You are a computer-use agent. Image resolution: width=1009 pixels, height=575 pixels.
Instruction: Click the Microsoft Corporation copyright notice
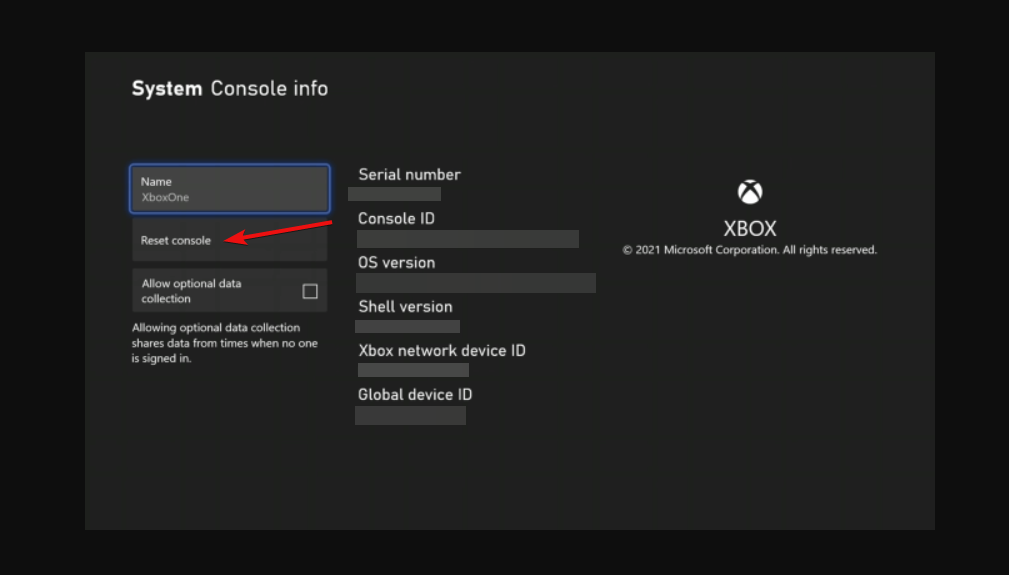(x=750, y=250)
